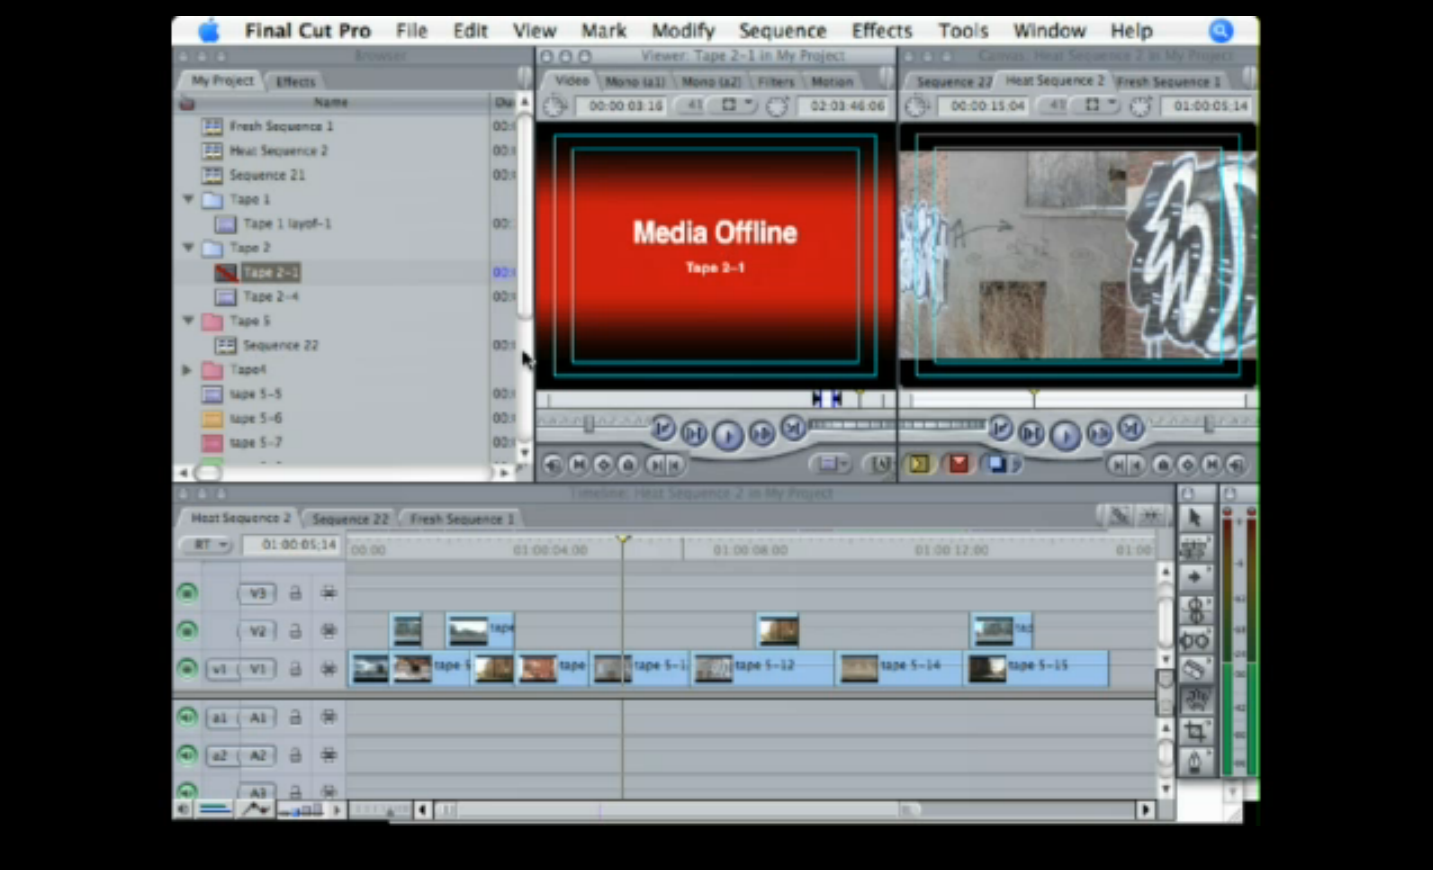
Task: Open Spotlight search in the menu bar
Action: coord(1221,31)
